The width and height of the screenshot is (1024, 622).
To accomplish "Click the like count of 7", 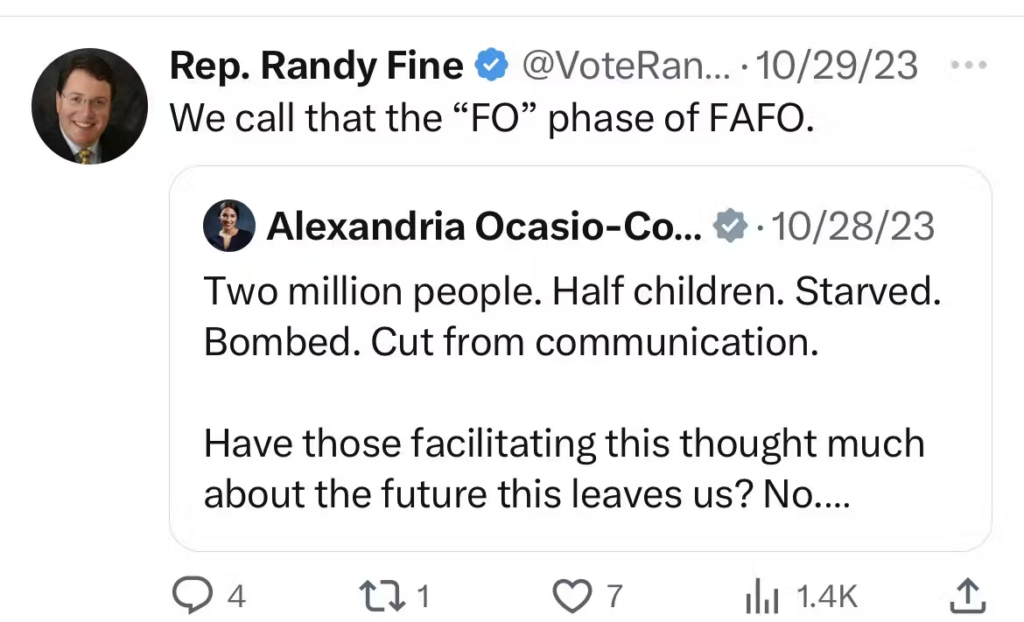I will tap(615, 597).
